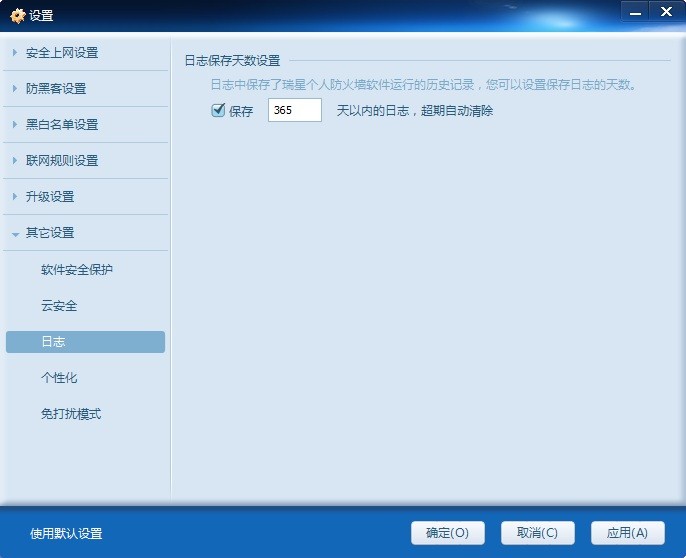
Task: Select 云安全 sub-item
Action: [x=59, y=305]
